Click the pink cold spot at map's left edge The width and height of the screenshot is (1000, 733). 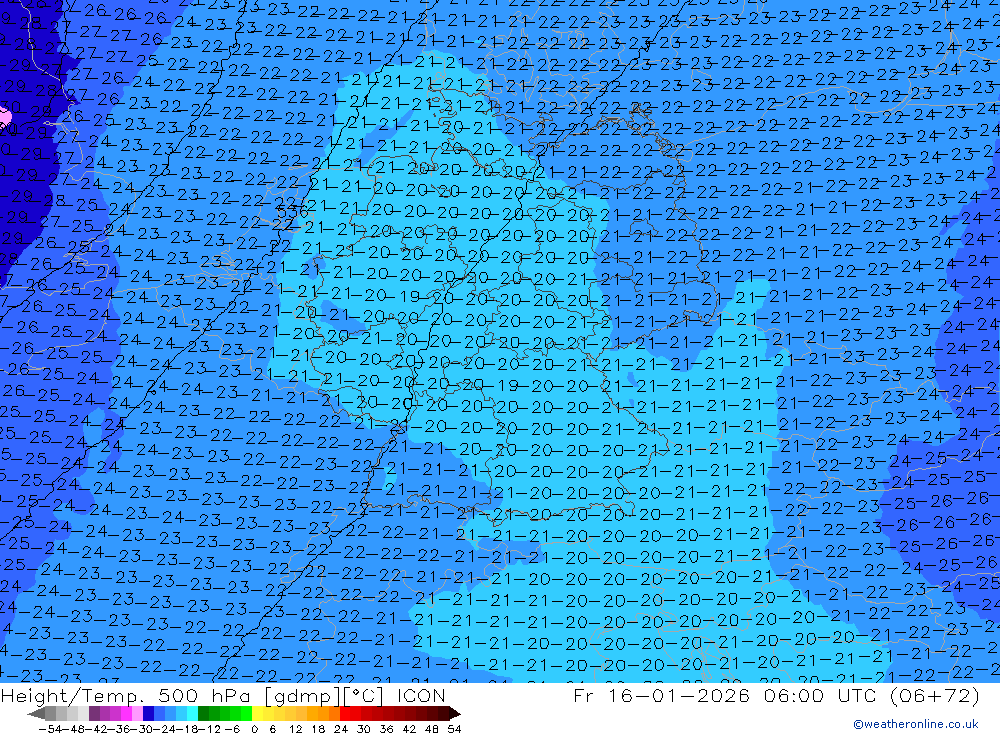pos(4,119)
